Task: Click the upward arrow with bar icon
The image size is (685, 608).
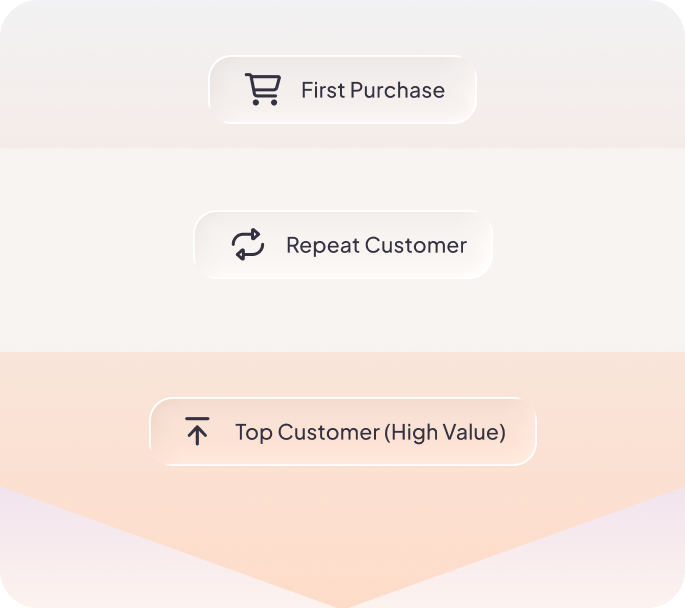Action: point(197,432)
